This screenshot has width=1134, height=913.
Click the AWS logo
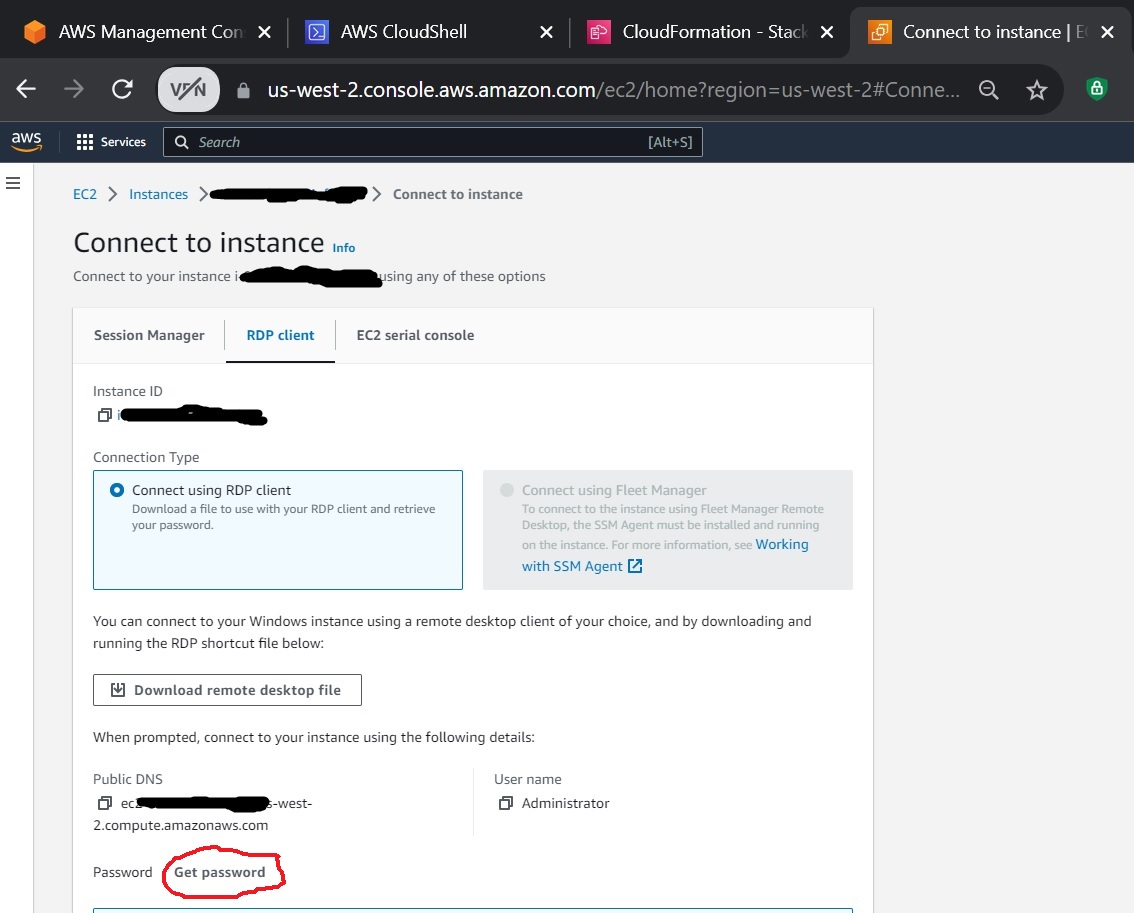[27, 142]
